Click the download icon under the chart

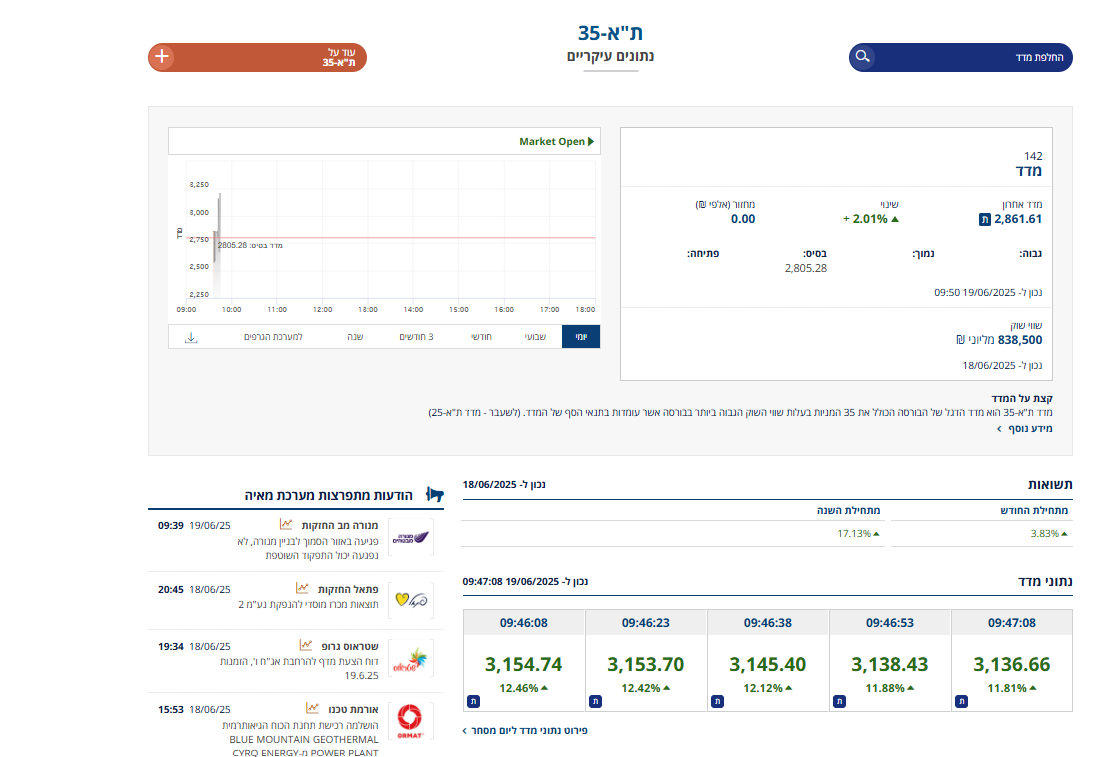(191, 338)
